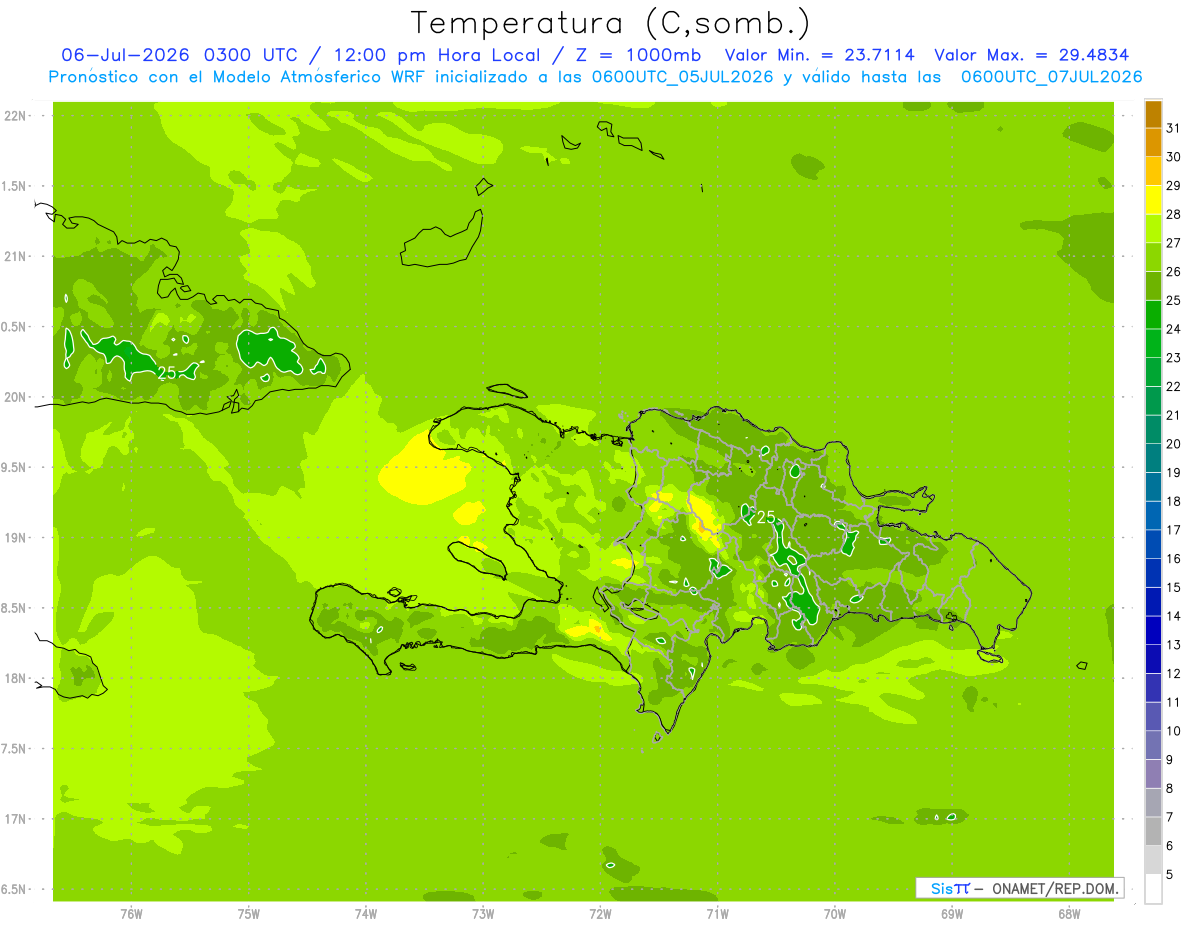This screenshot has width=1200, height=927.
Task: Click the "19N" latitude label
Action: pos(15,537)
